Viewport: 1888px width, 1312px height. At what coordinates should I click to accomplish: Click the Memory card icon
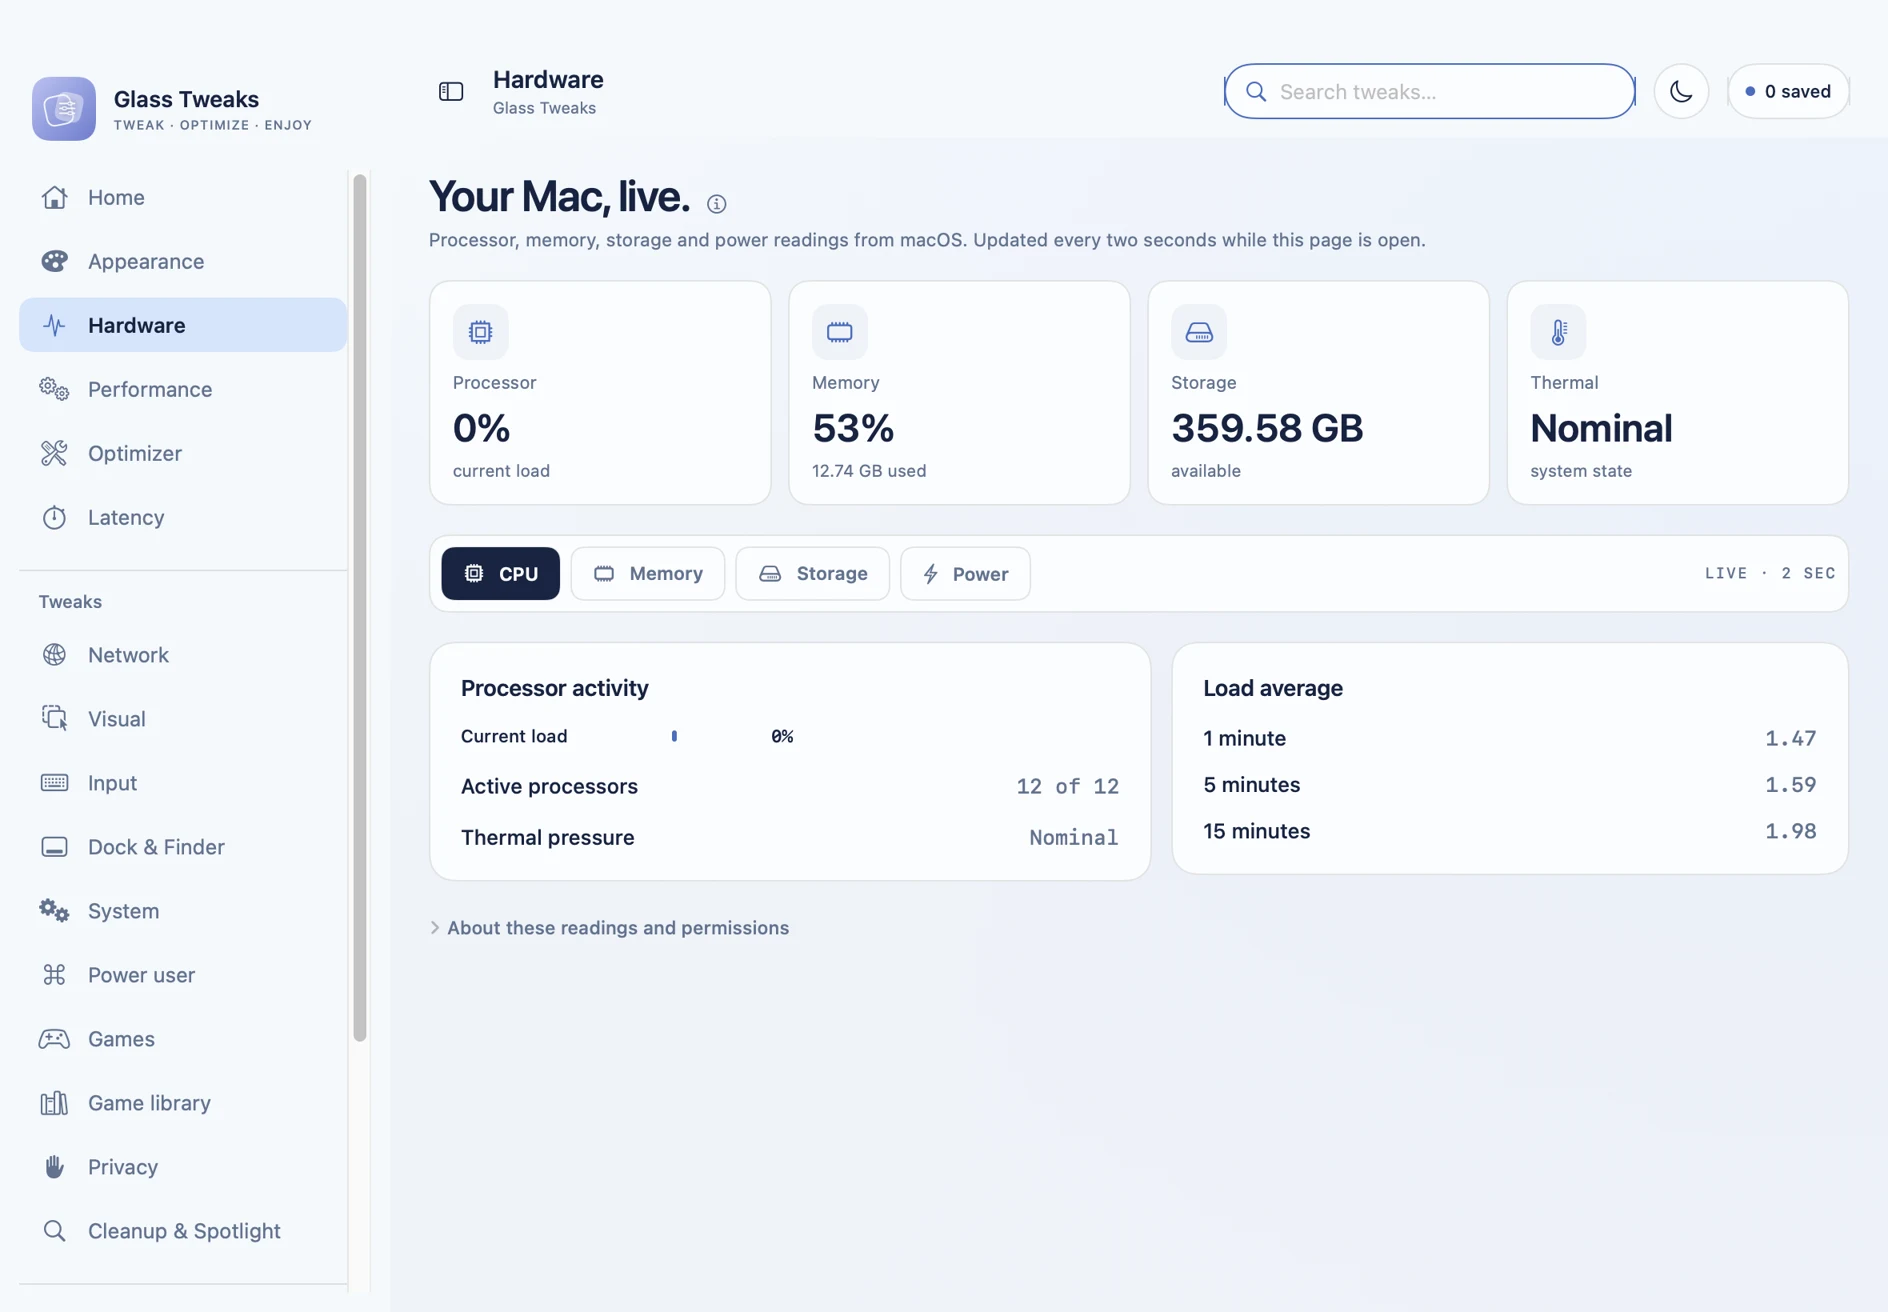click(839, 332)
